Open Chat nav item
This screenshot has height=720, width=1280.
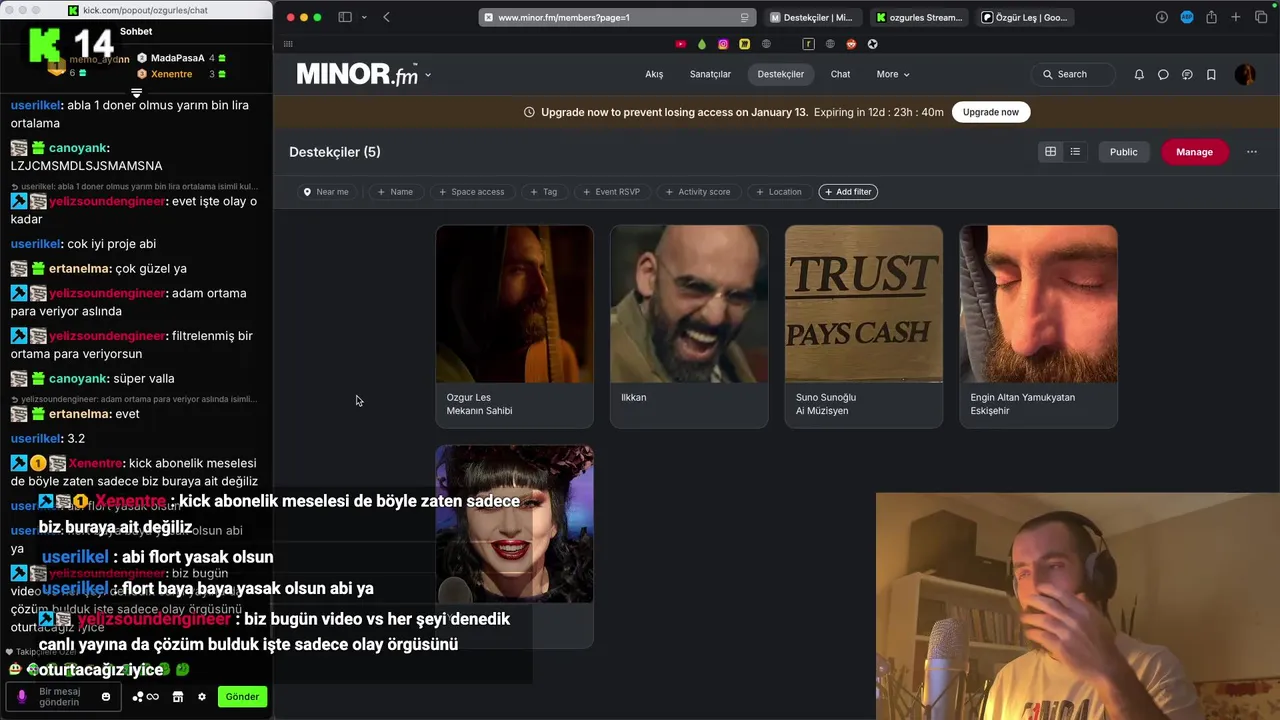[x=840, y=74]
